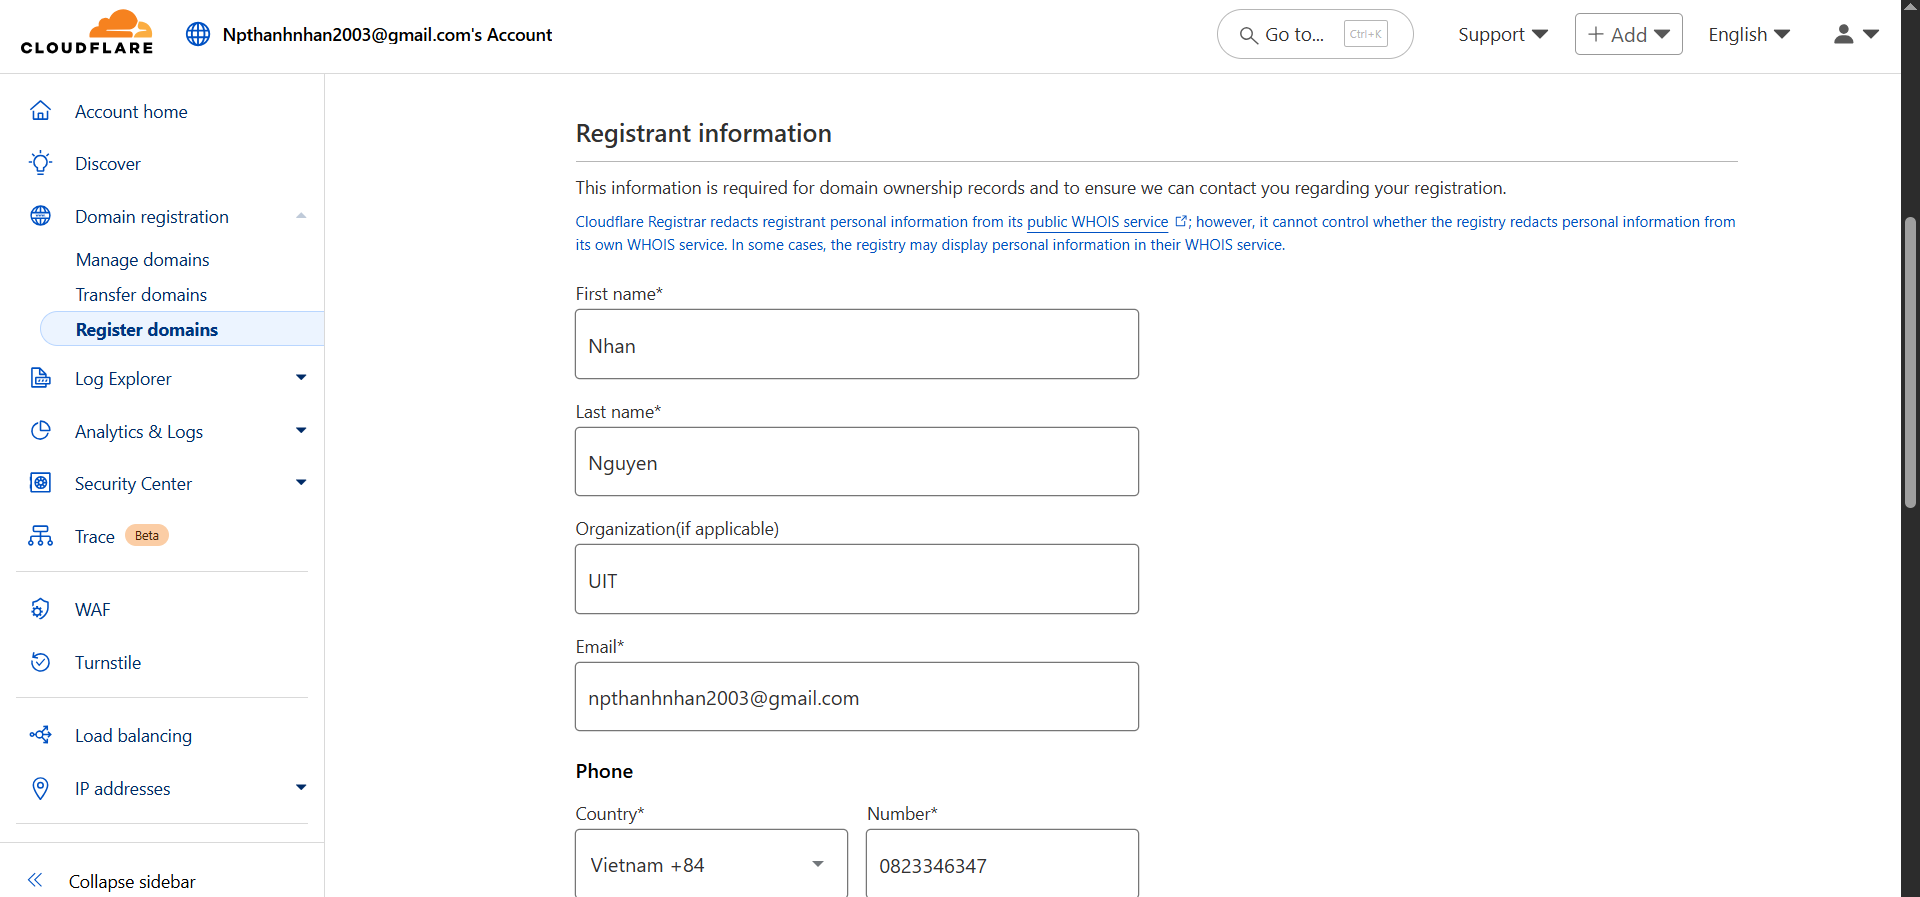The height and width of the screenshot is (897, 1920).
Task: Open the Load balancing page
Action: coord(133,735)
